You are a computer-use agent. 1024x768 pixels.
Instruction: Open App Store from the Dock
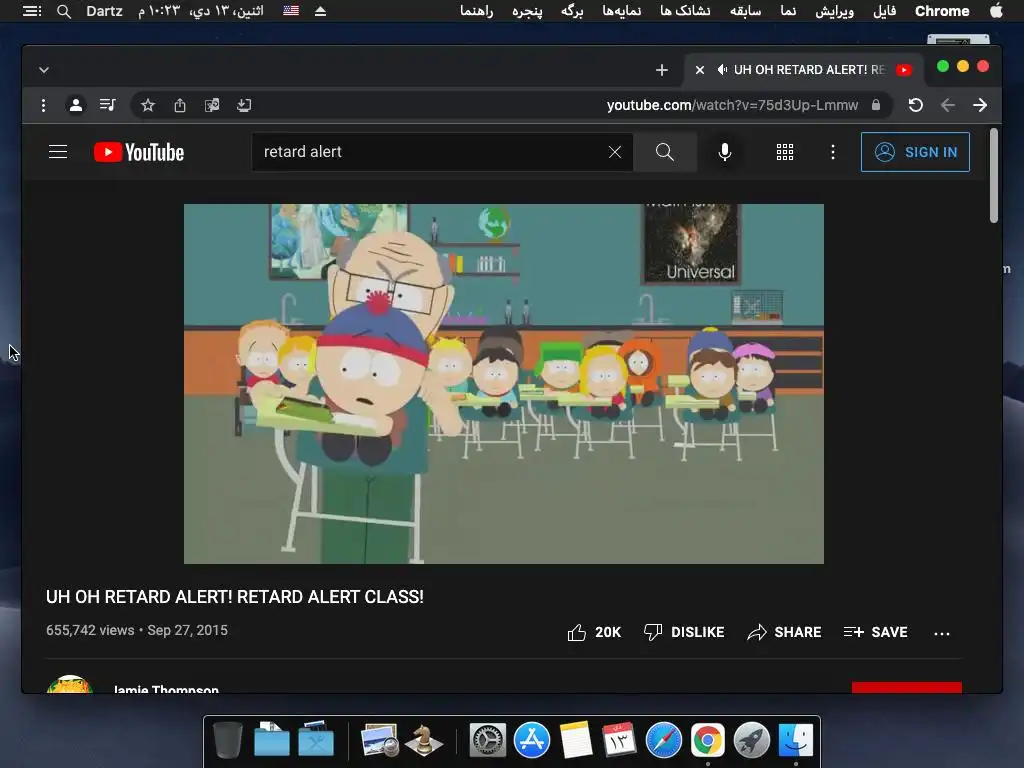[x=532, y=741]
